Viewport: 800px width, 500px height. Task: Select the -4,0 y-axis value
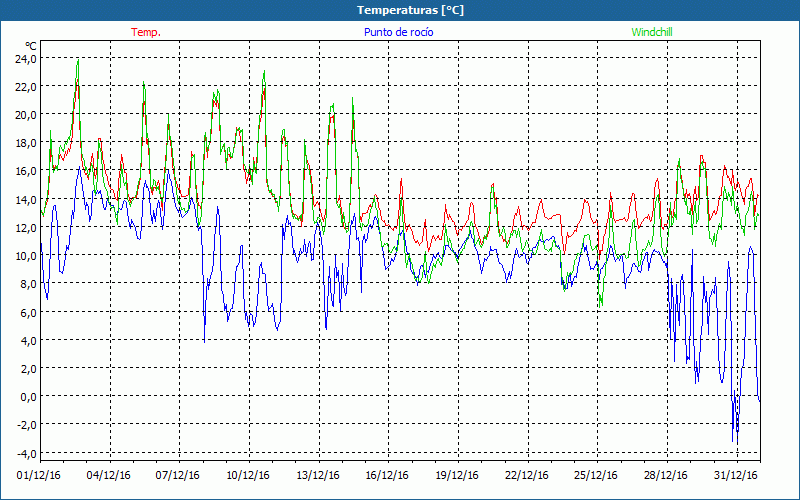point(27,453)
